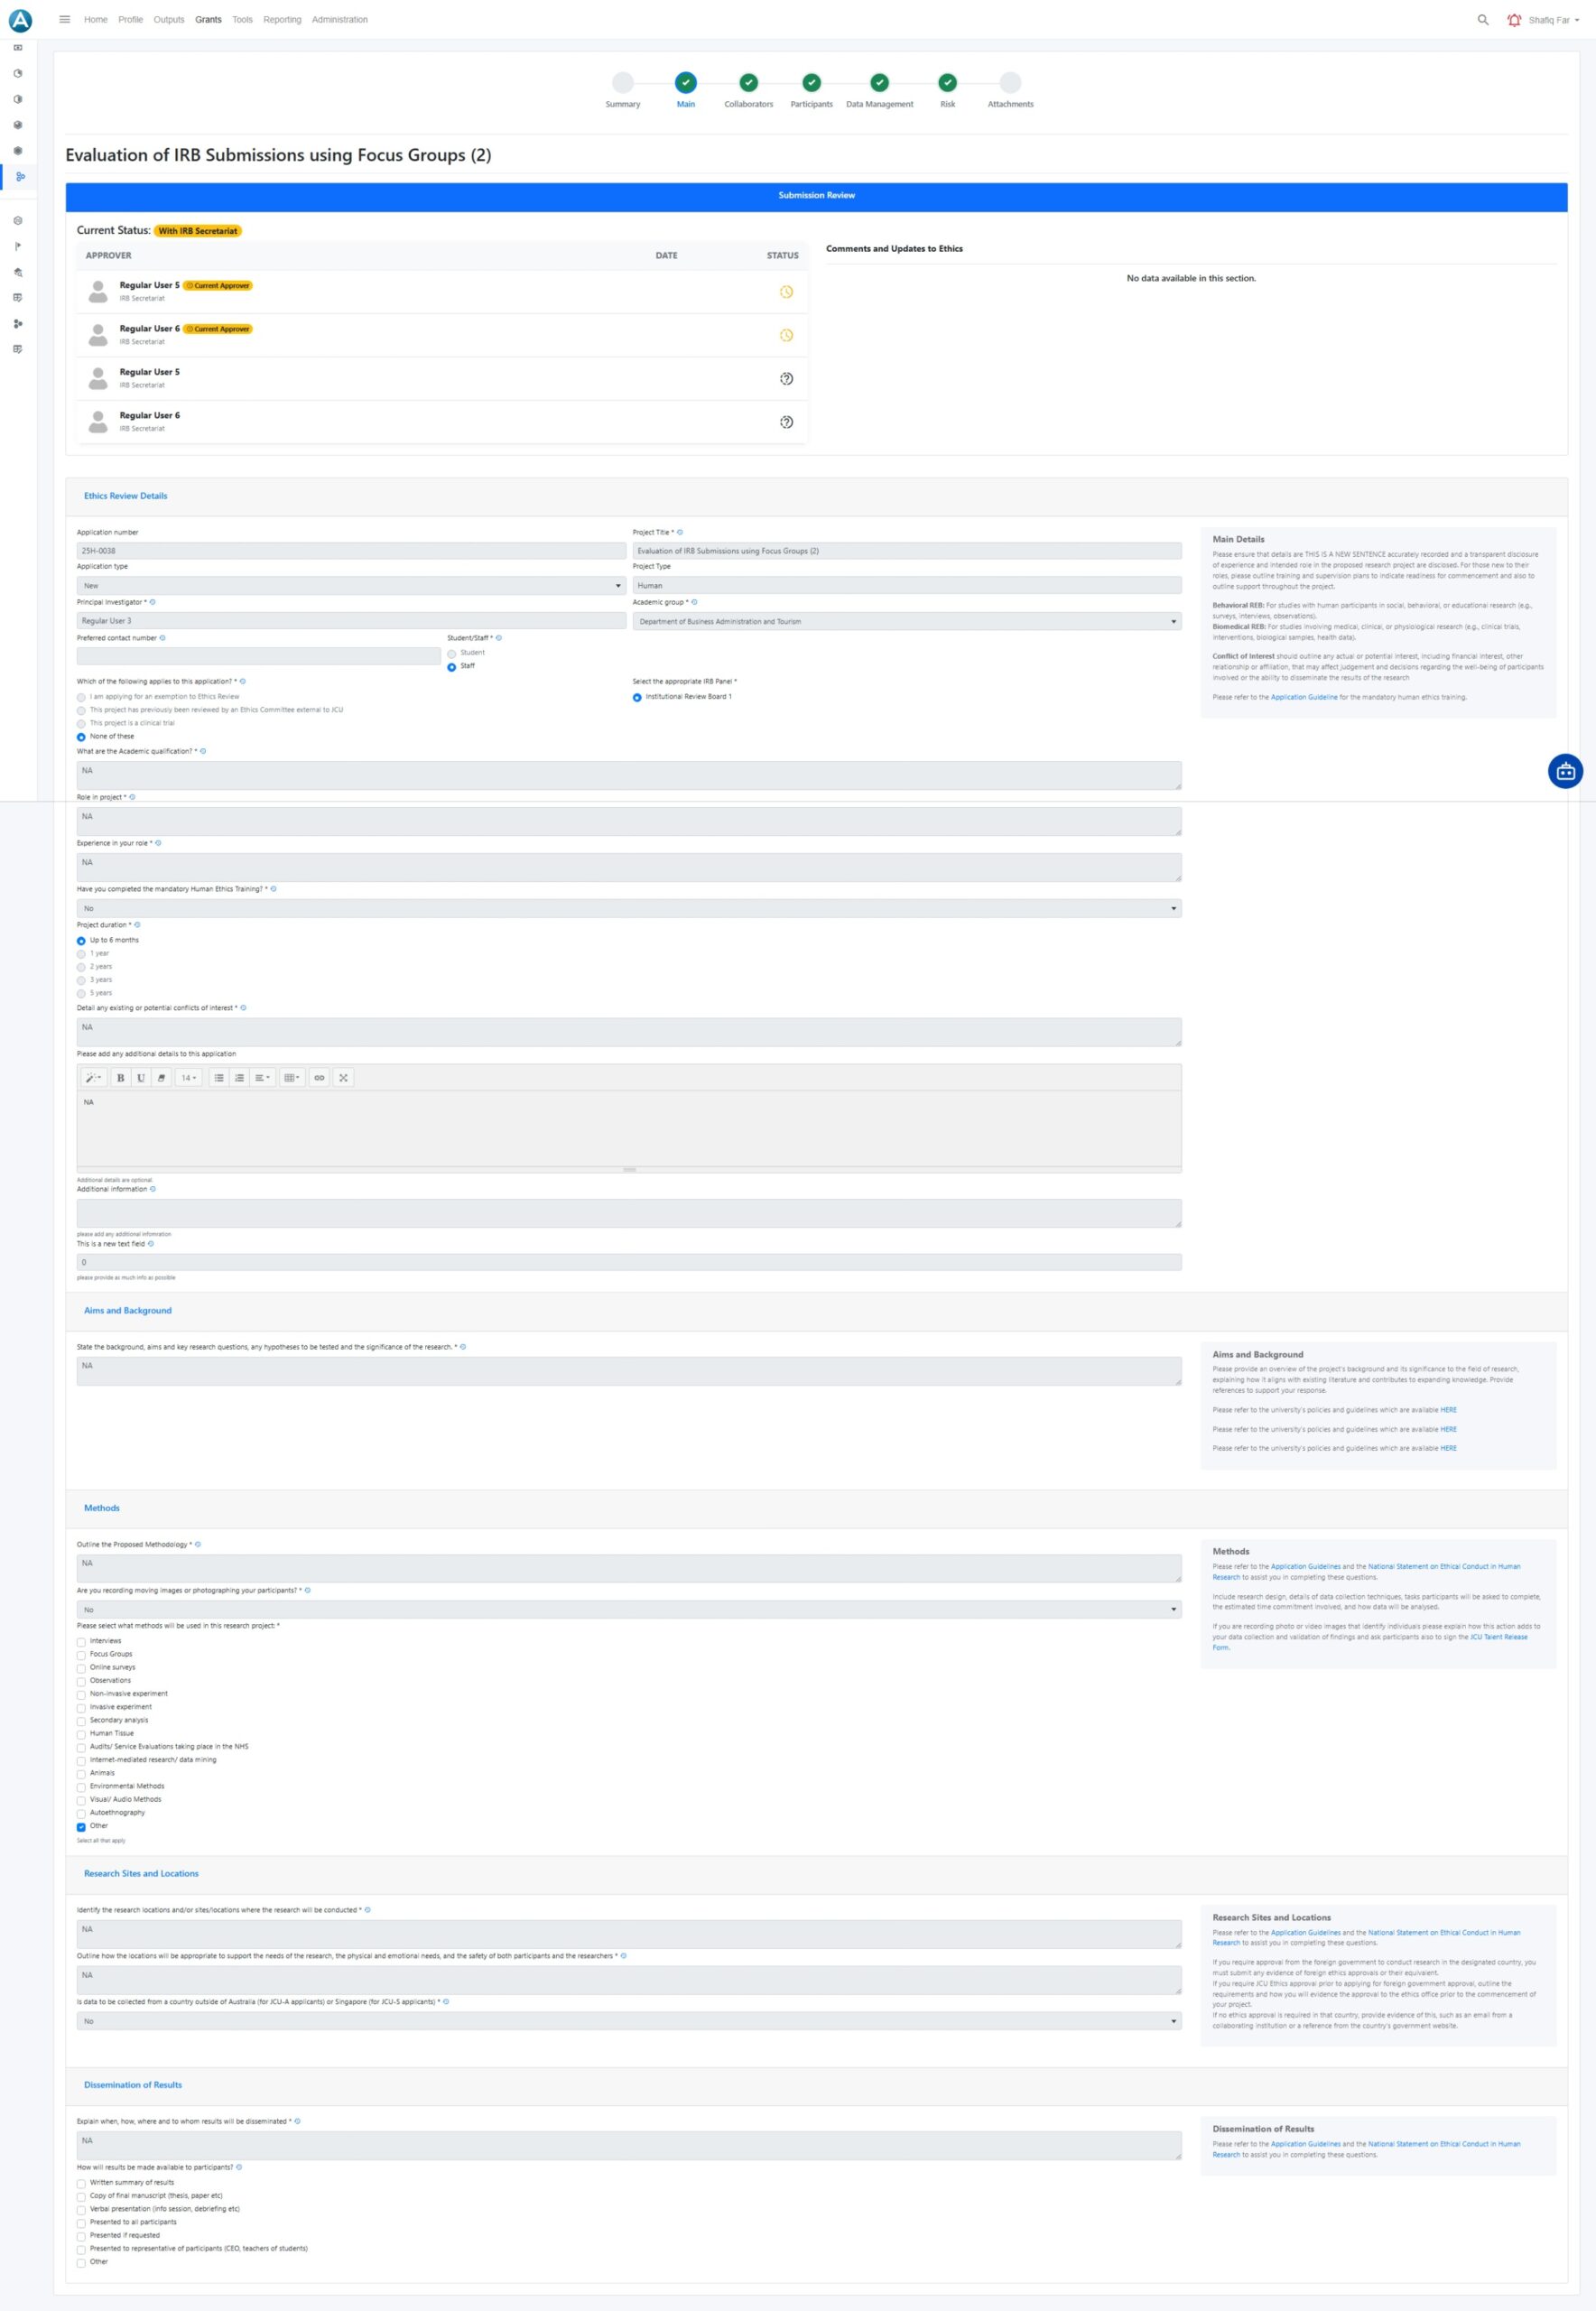Image resolution: width=1596 pixels, height=2311 pixels.
Task: Click the notifications bell icon
Action: click(1513, 20)
